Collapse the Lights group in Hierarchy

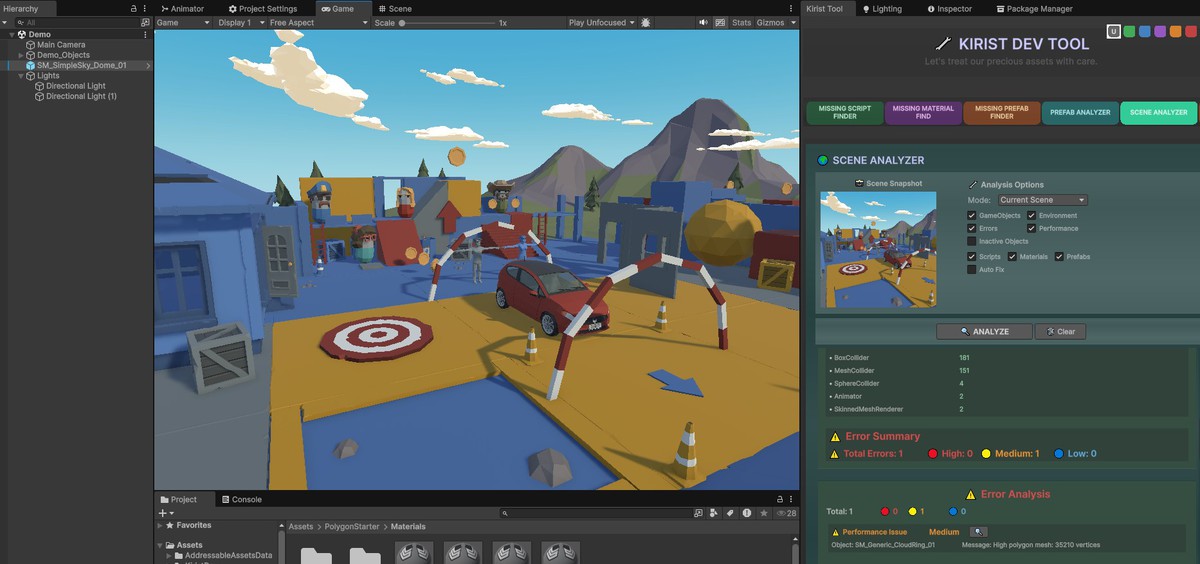tap(21, 76)
